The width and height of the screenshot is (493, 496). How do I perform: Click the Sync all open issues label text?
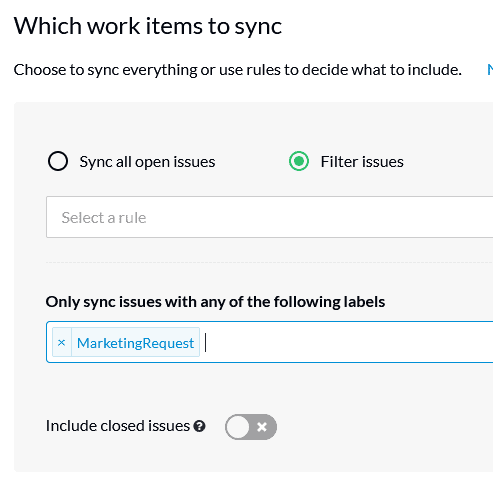147,162
